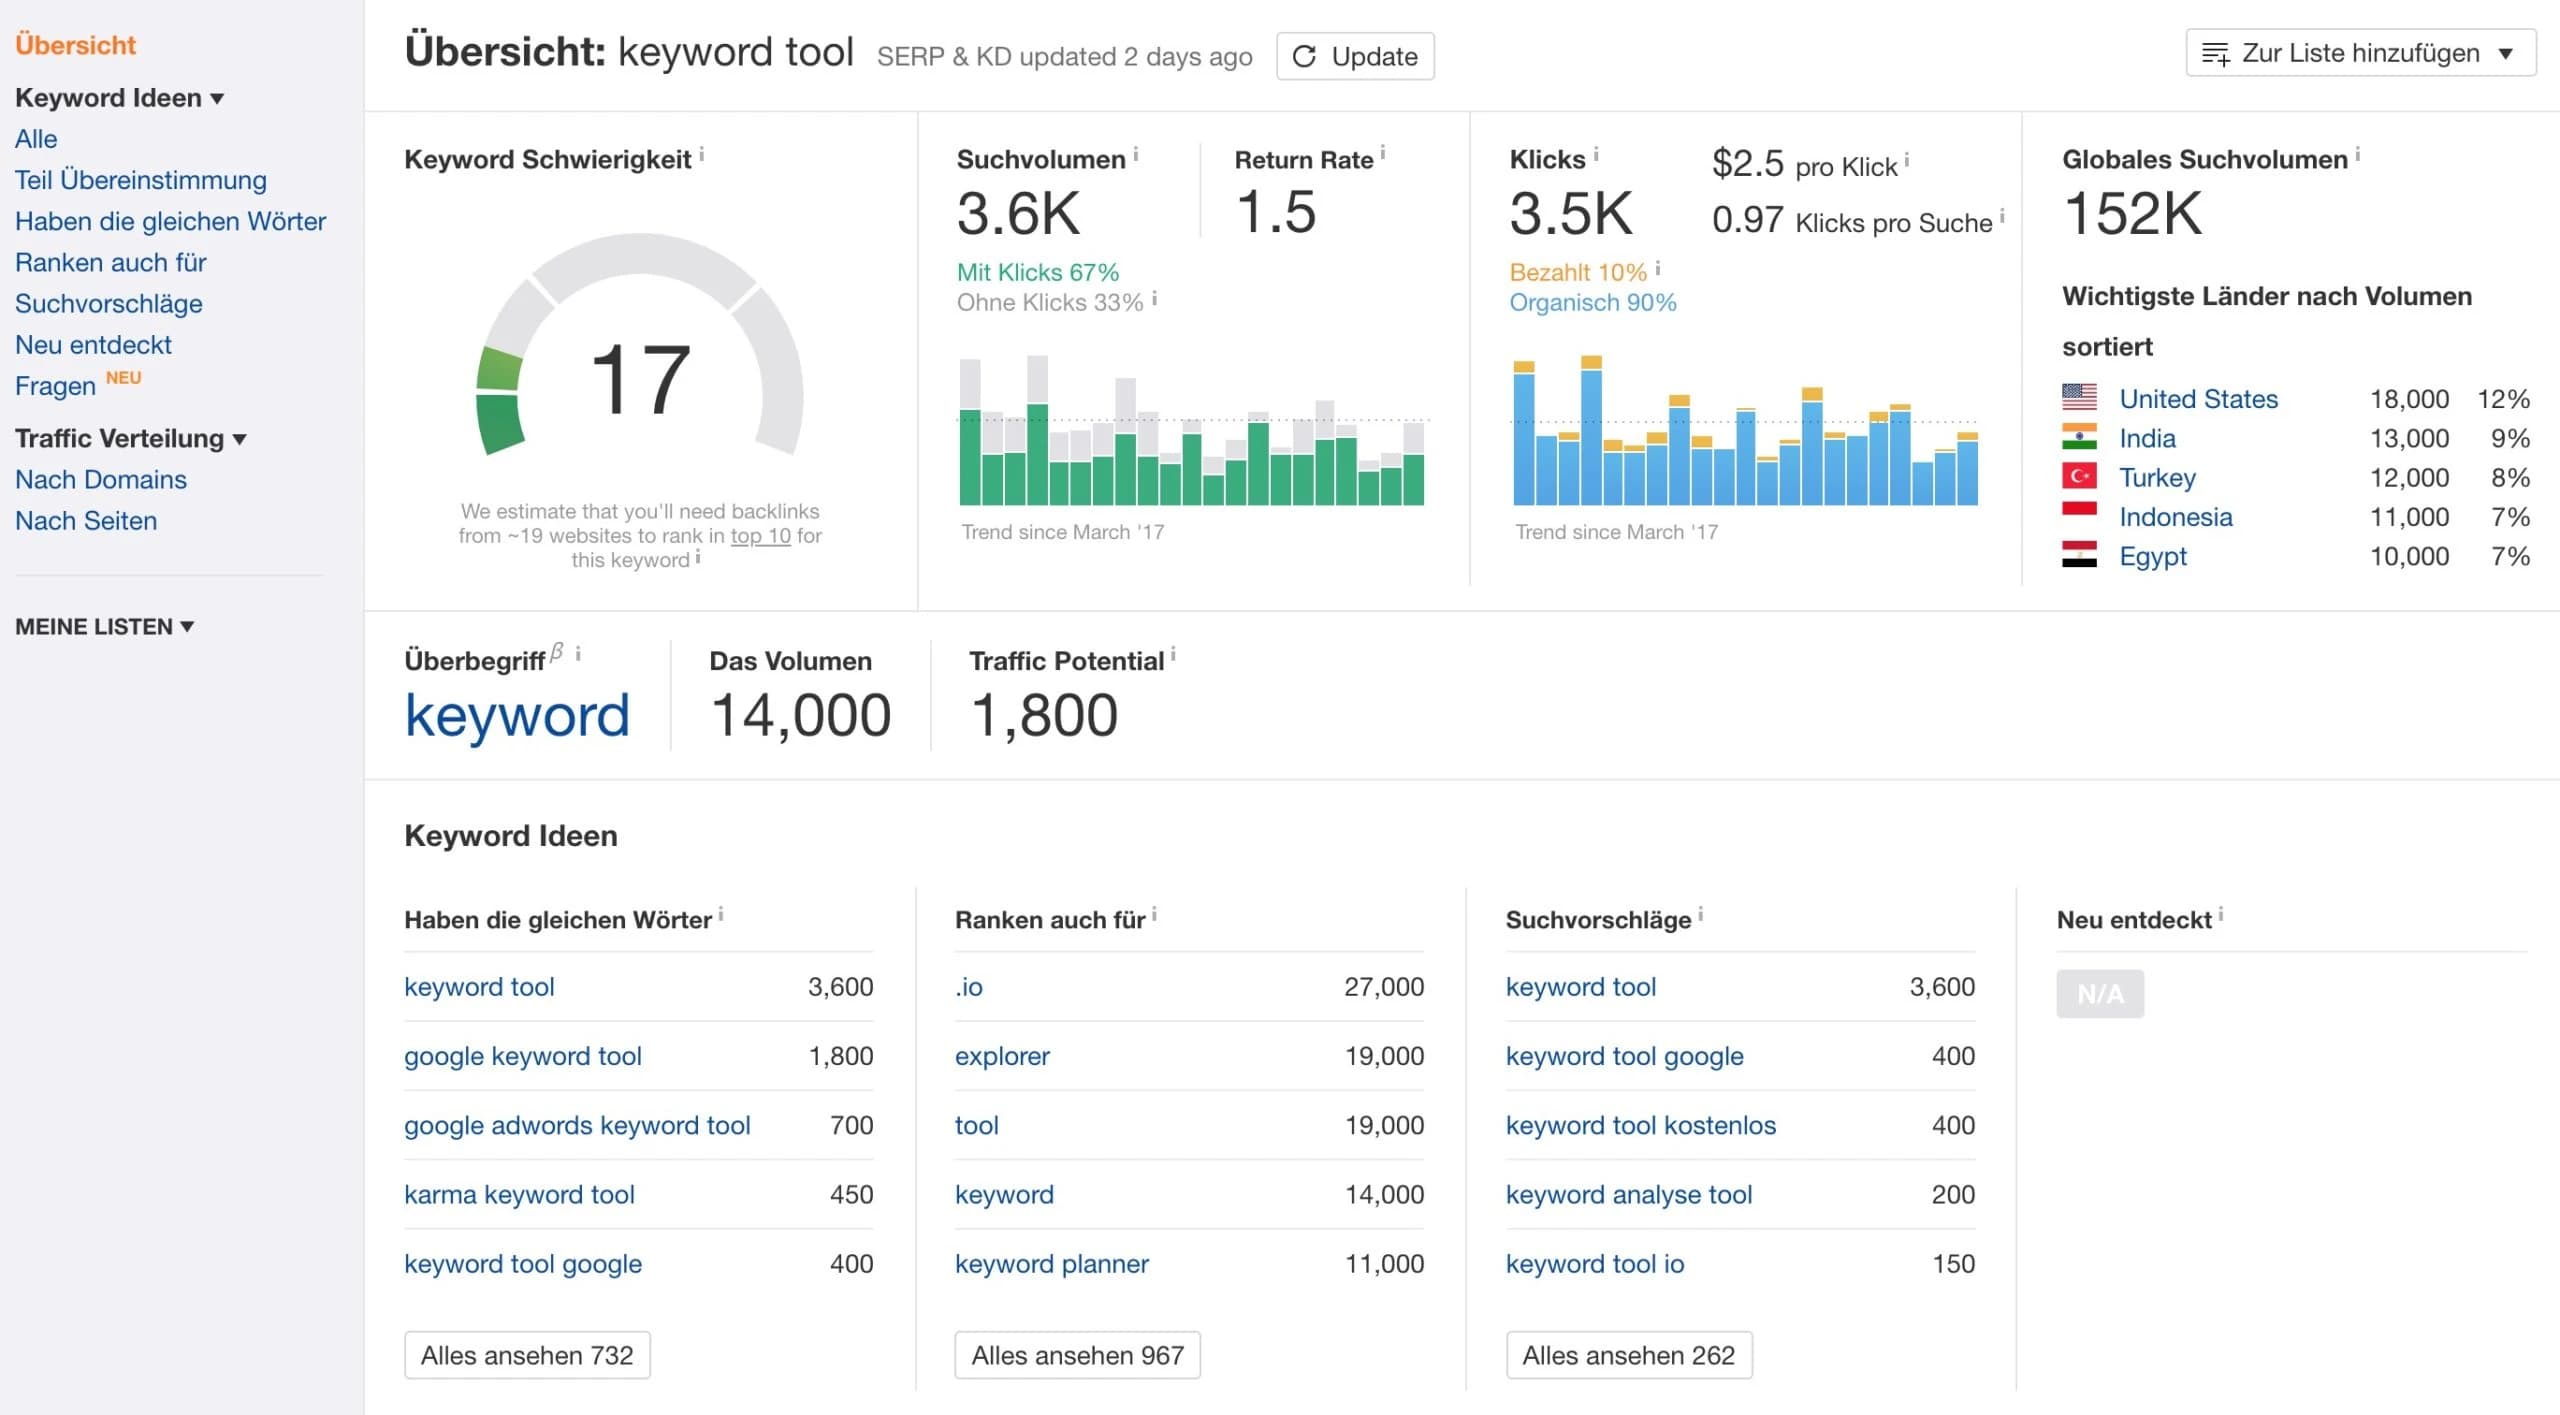Viewport: 2560px width, 1415px height.
Task: Click the United States flag icon
Action: click(2080, 398)
